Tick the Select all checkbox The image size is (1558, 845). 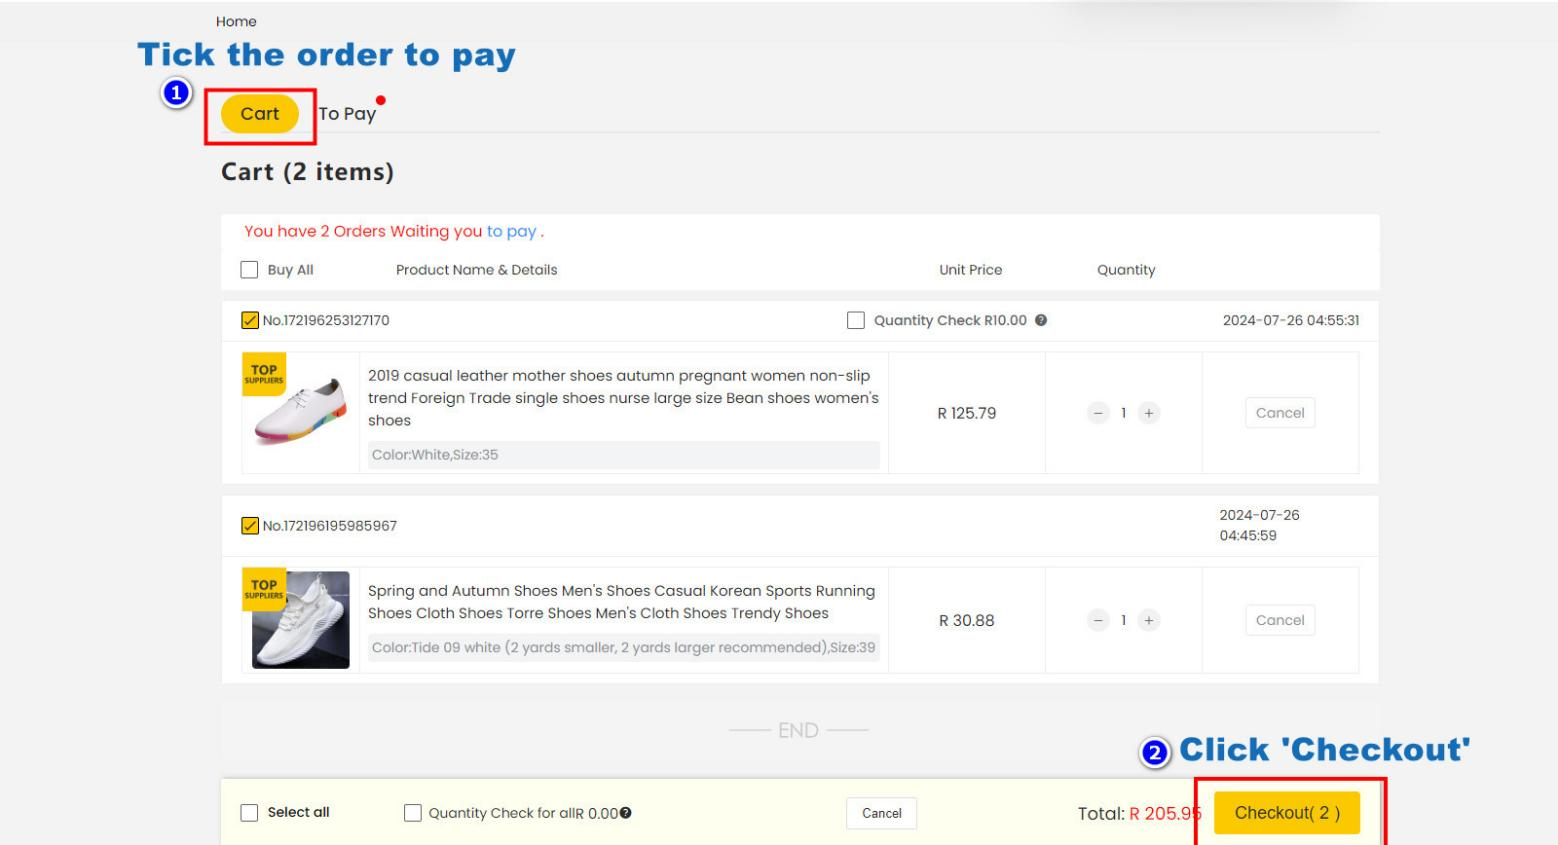(x=249, y=813)
